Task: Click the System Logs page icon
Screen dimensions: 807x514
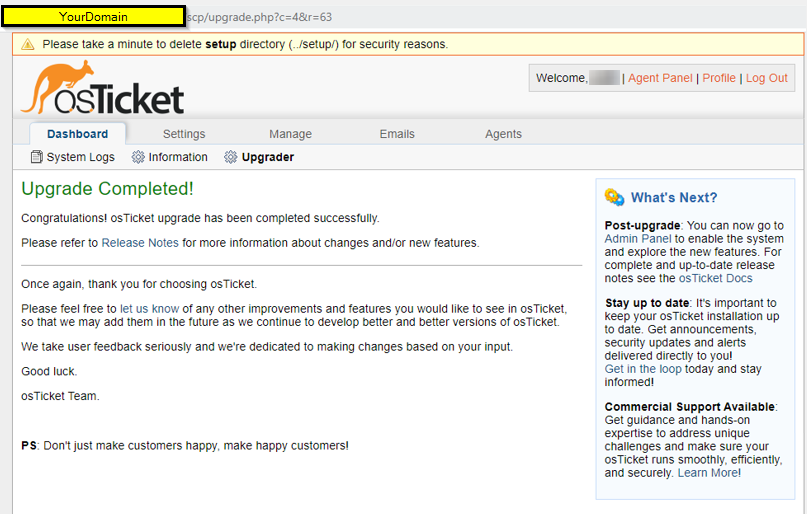Action: point(37,157)
